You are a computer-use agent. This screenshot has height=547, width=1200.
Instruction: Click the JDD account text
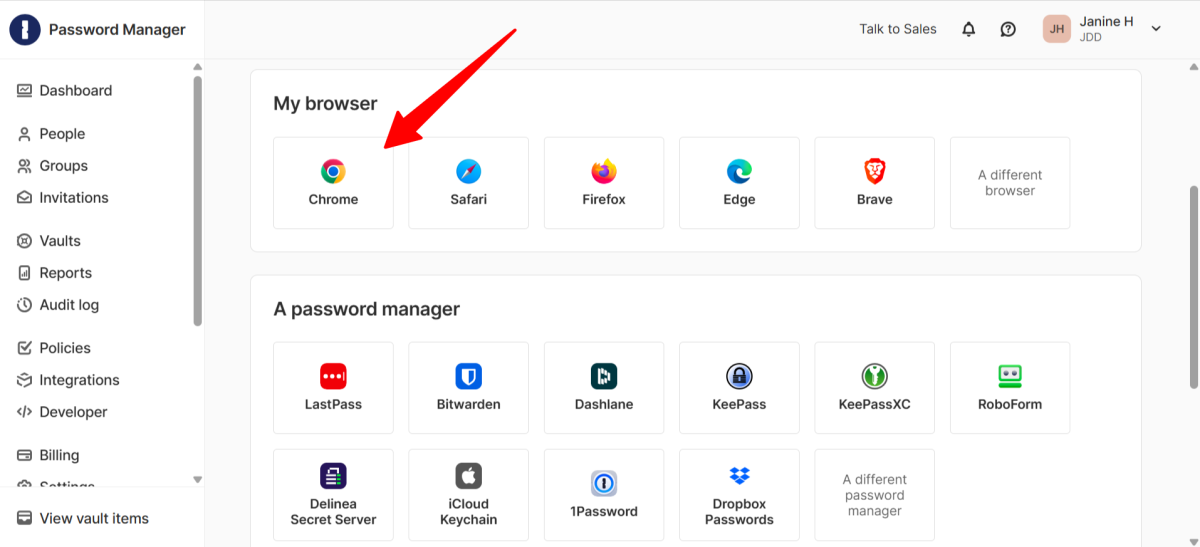(x=1091, y=37)
